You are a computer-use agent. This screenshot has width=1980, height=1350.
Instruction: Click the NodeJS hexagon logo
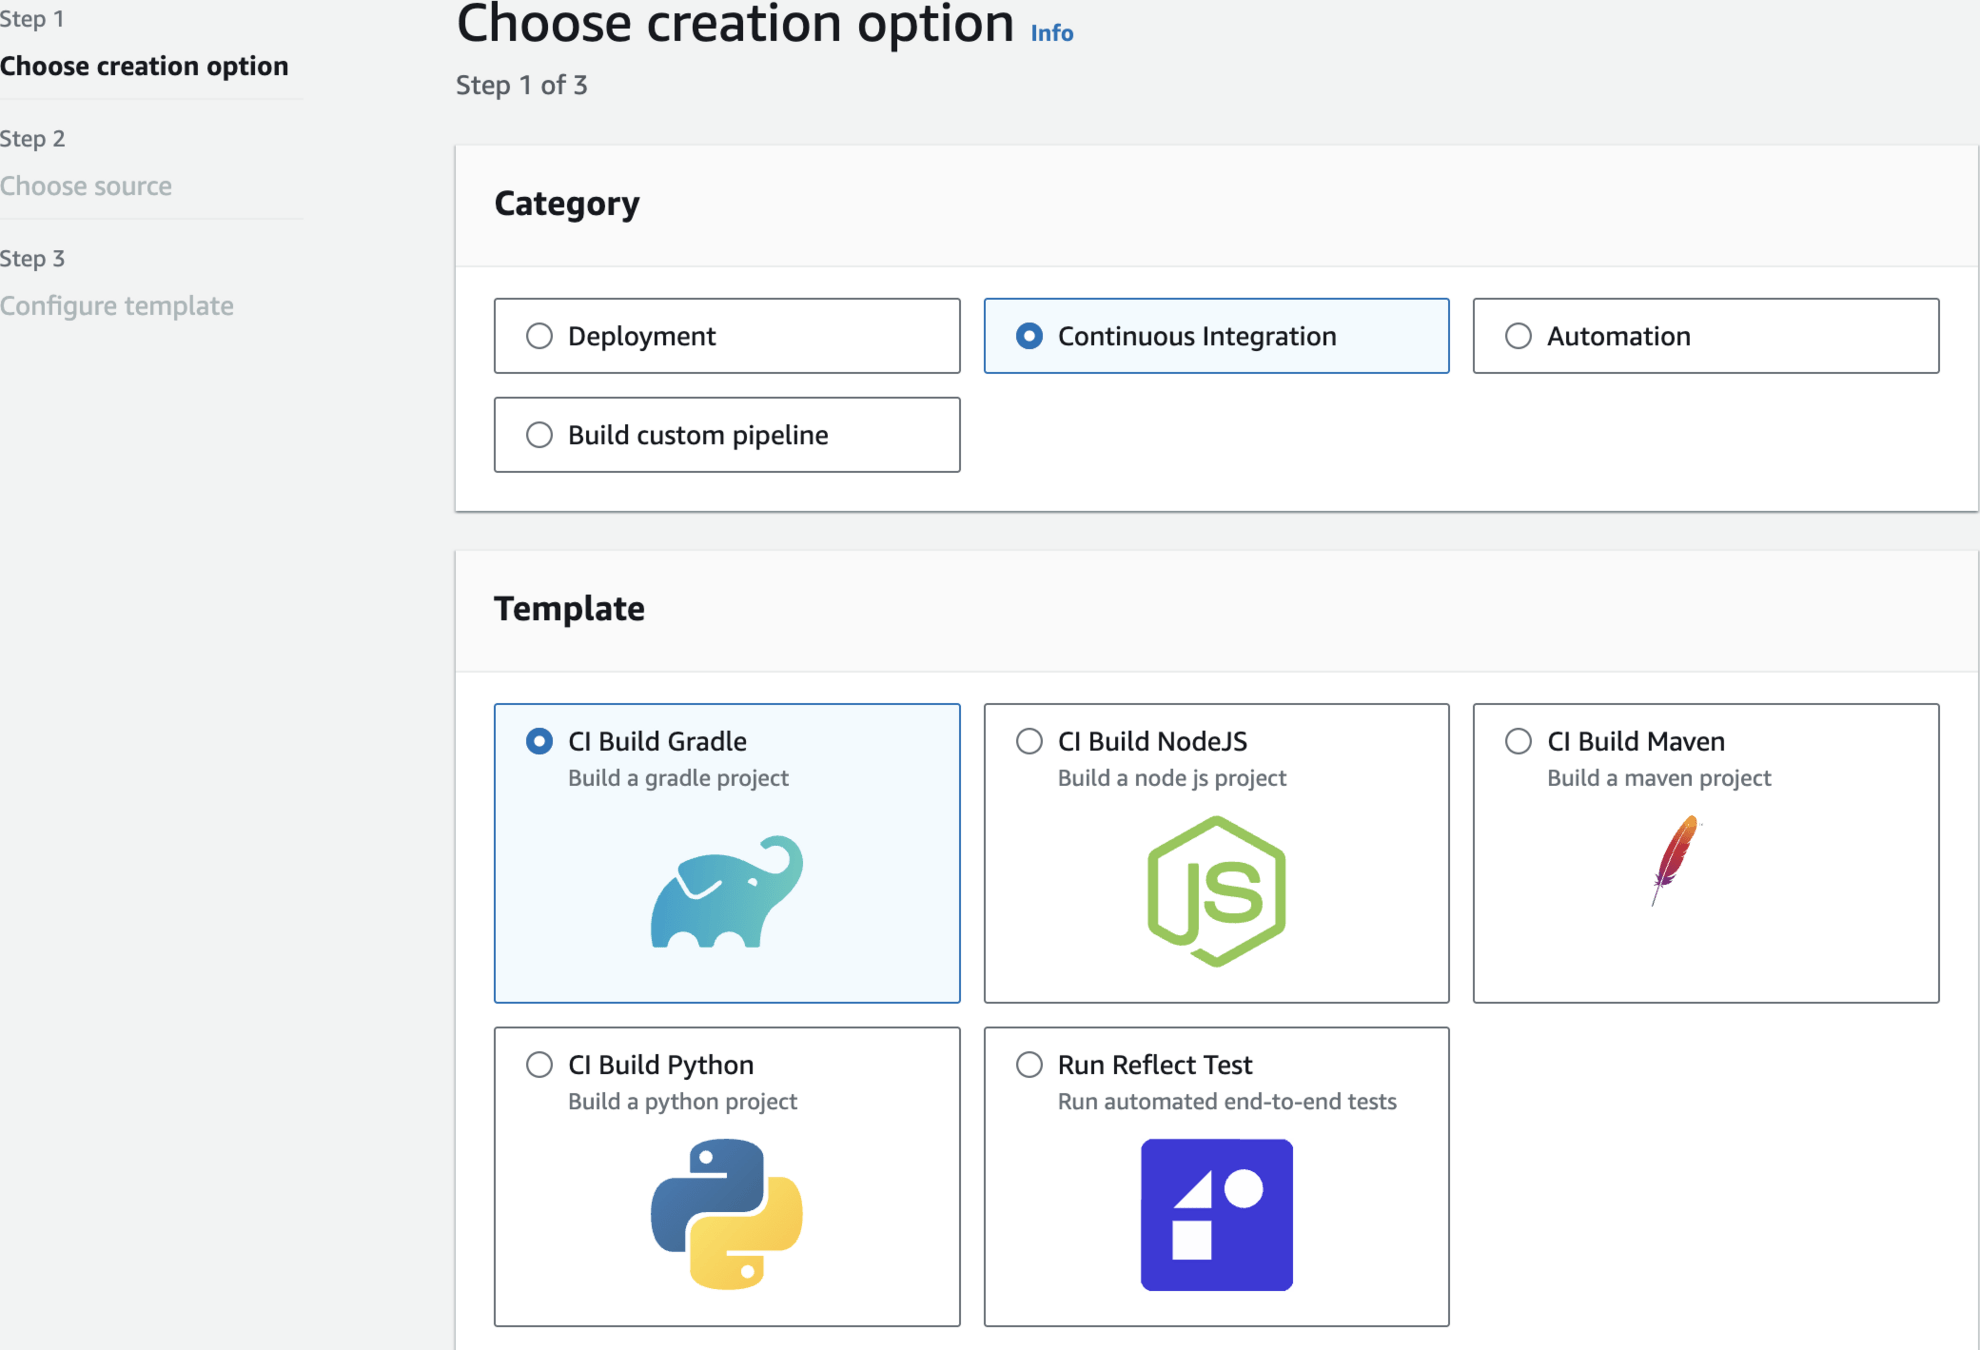coord(1216,891)
